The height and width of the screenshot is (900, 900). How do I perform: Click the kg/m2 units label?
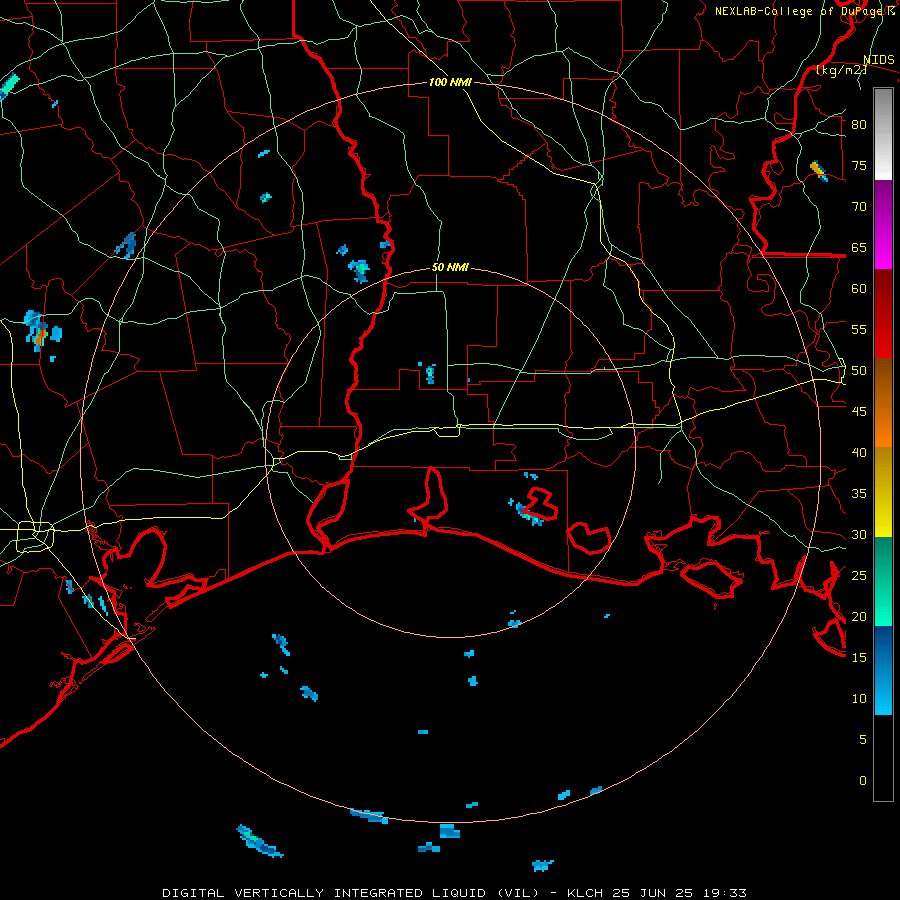[841, 70]
